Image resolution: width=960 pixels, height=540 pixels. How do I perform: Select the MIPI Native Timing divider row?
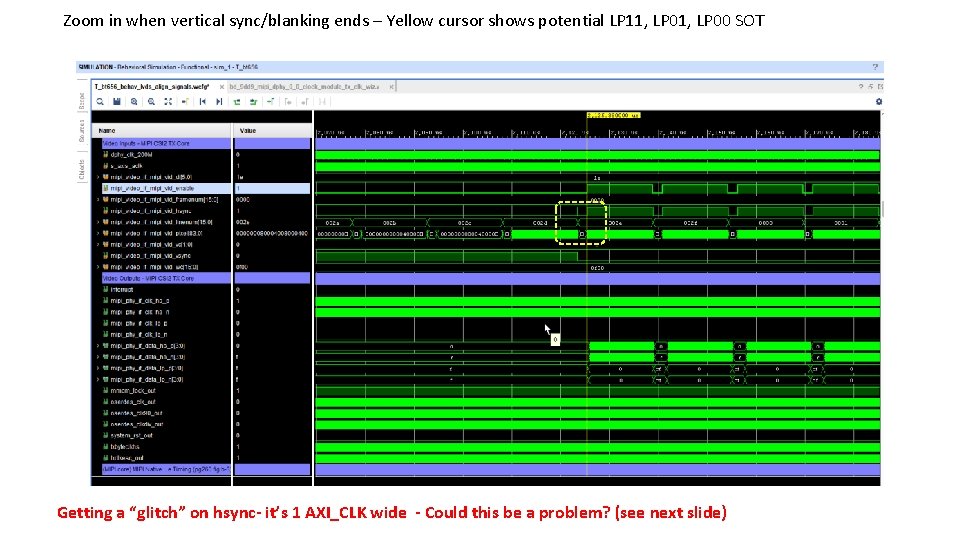tap(167, 469)
